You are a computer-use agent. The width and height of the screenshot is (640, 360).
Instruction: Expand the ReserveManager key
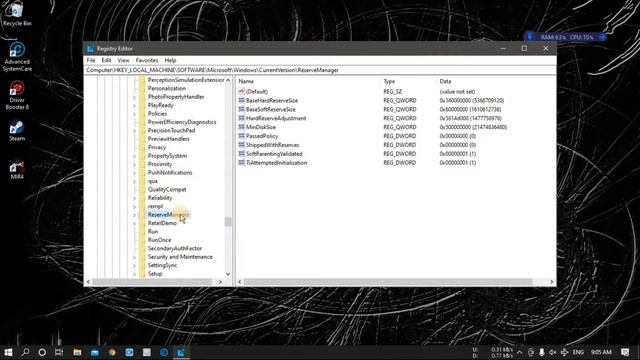134,215
